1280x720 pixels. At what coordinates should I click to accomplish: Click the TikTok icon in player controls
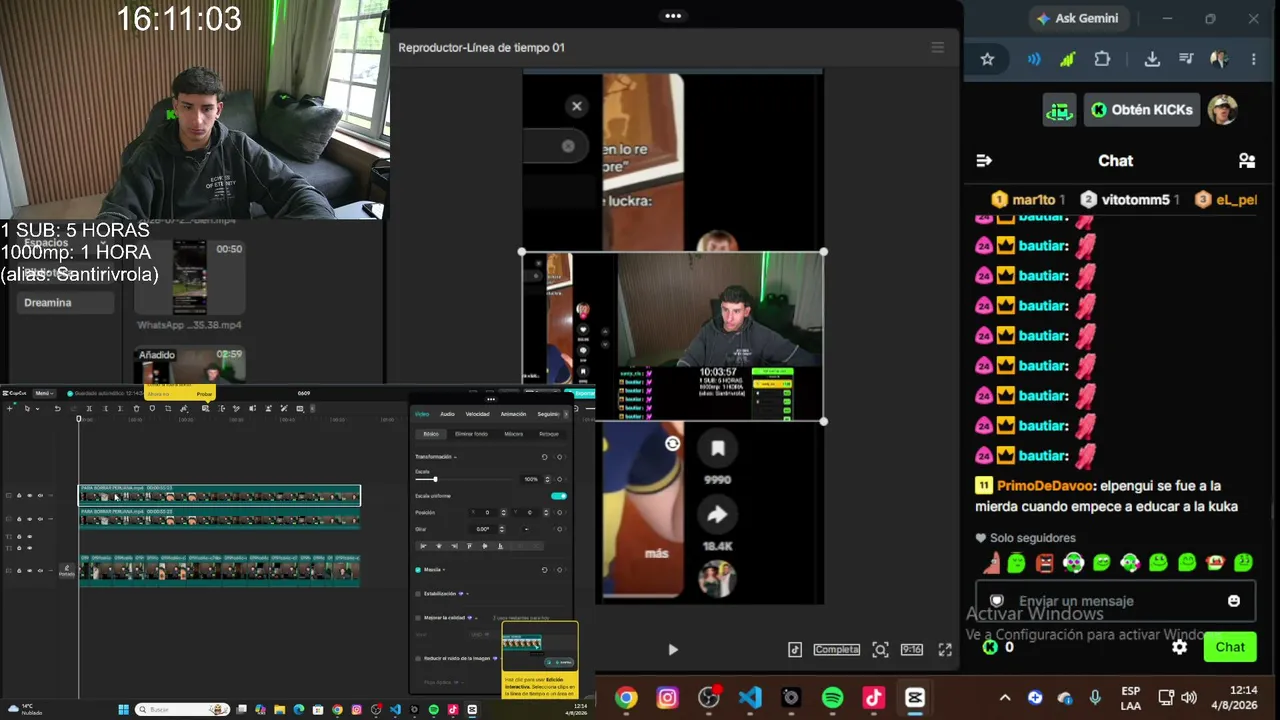coord(795,649)
